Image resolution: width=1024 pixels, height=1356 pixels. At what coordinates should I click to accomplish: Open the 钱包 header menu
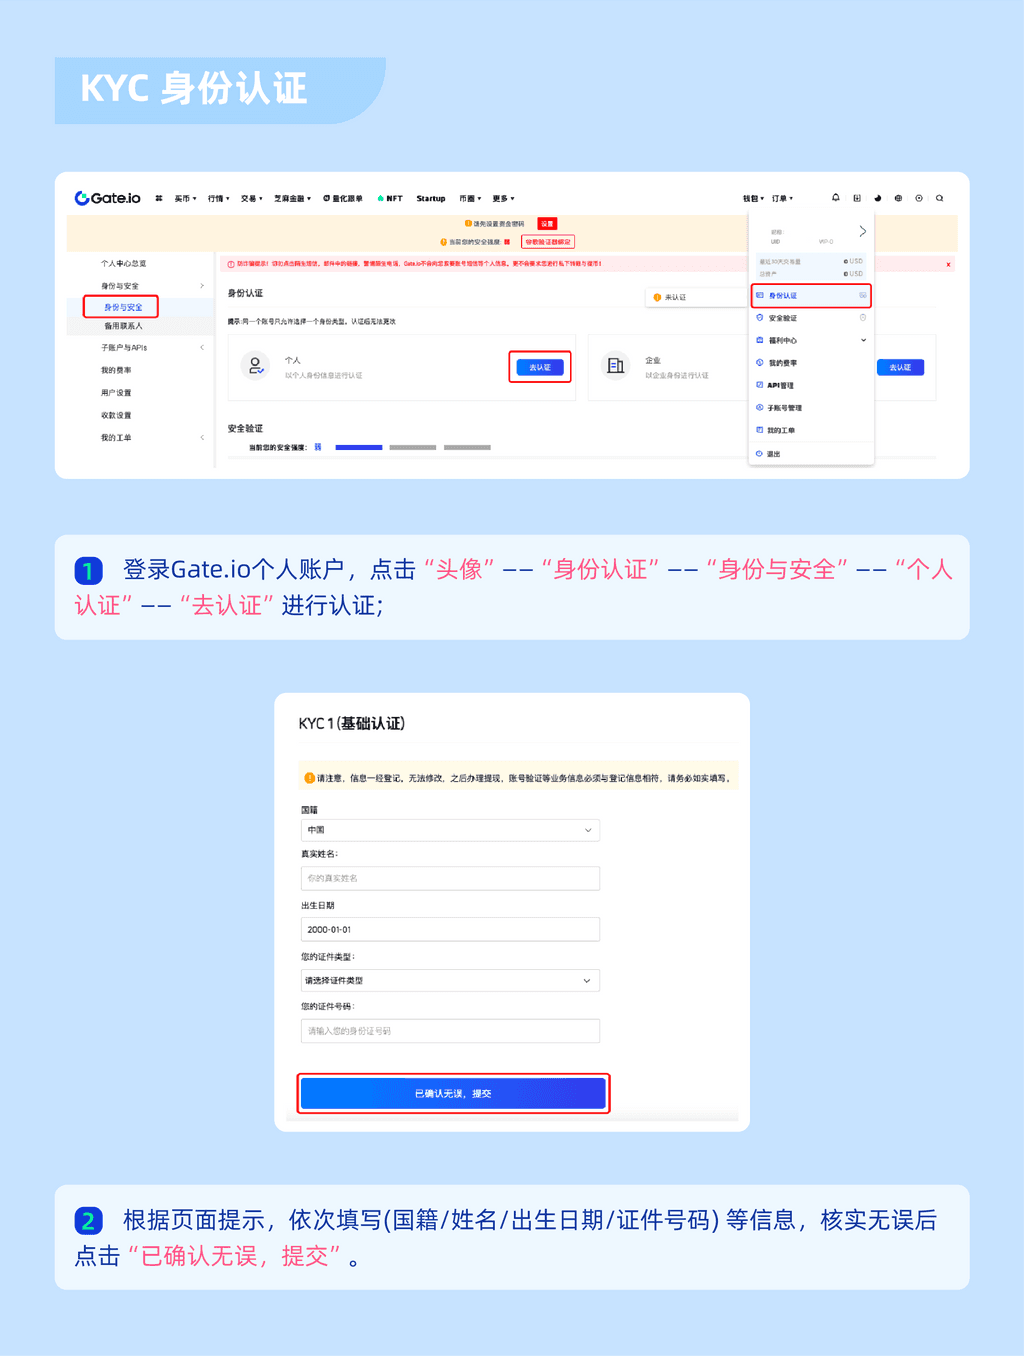point(752,198)
